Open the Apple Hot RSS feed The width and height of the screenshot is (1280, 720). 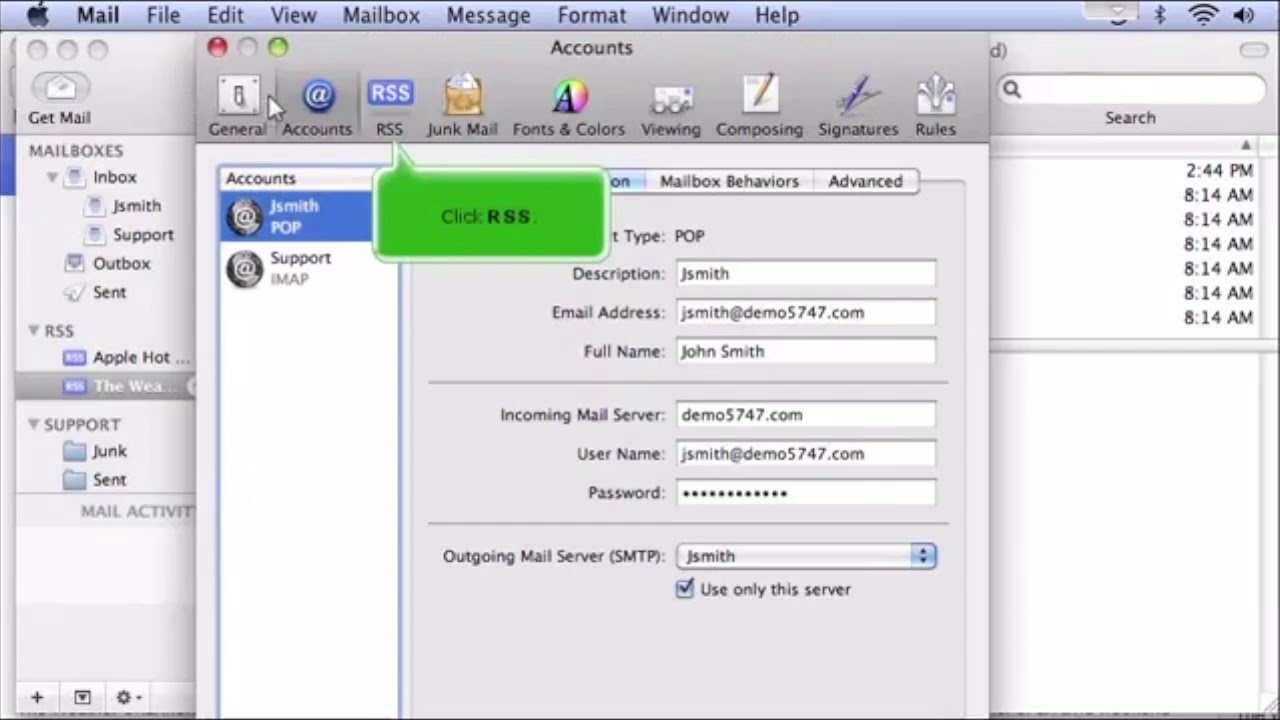tap(126, 357)
